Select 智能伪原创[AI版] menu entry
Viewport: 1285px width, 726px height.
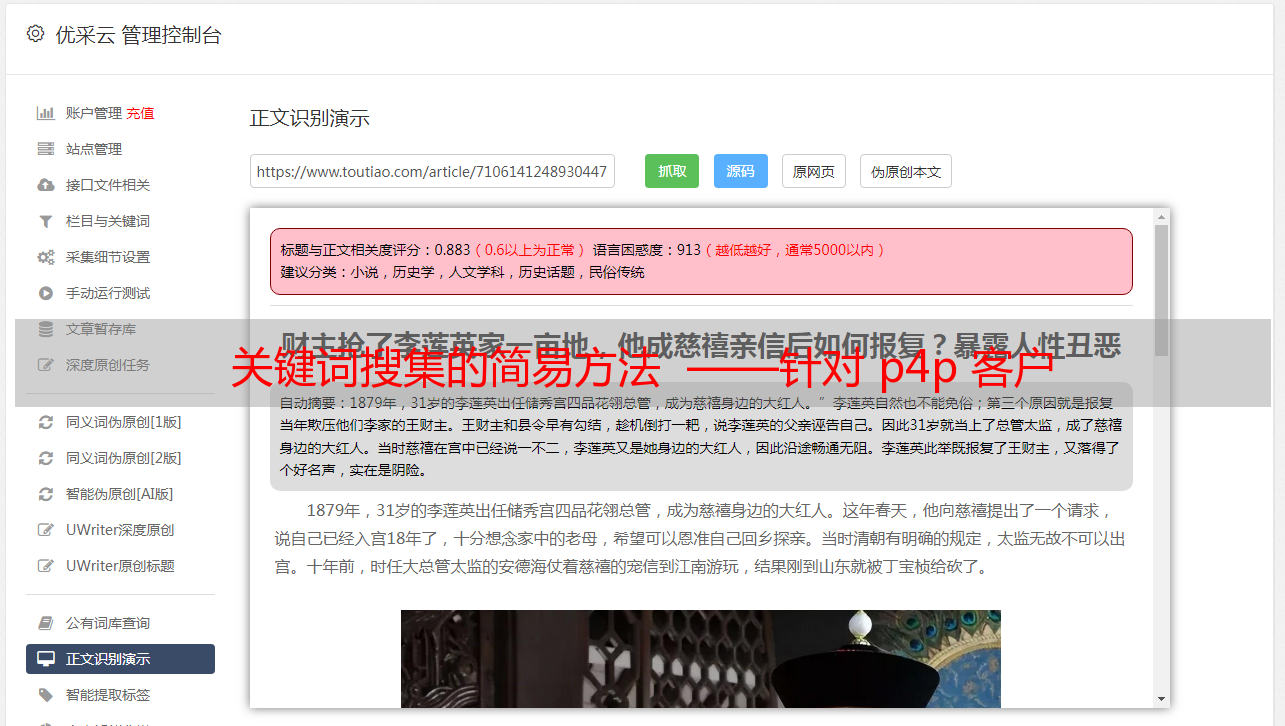coord(120,494)
